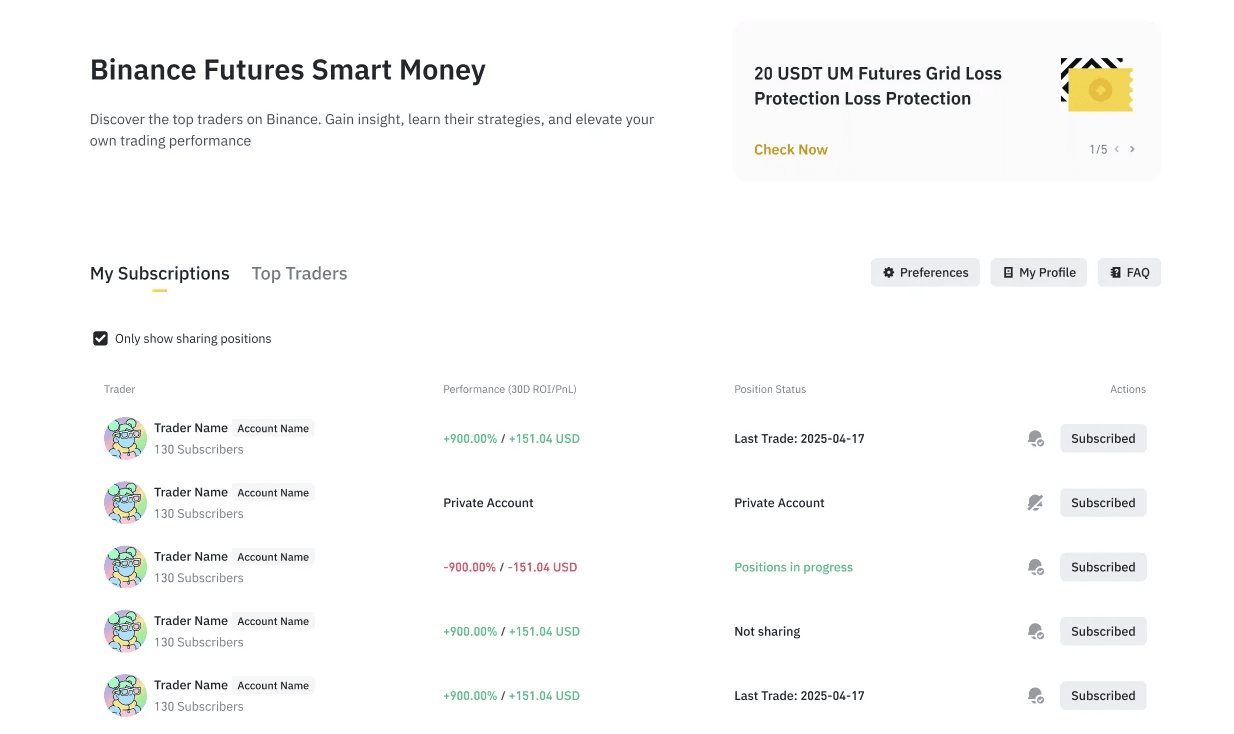1234x734 pixels.
Task: Click the 1/5 banner page counter
Action: 1098,149
